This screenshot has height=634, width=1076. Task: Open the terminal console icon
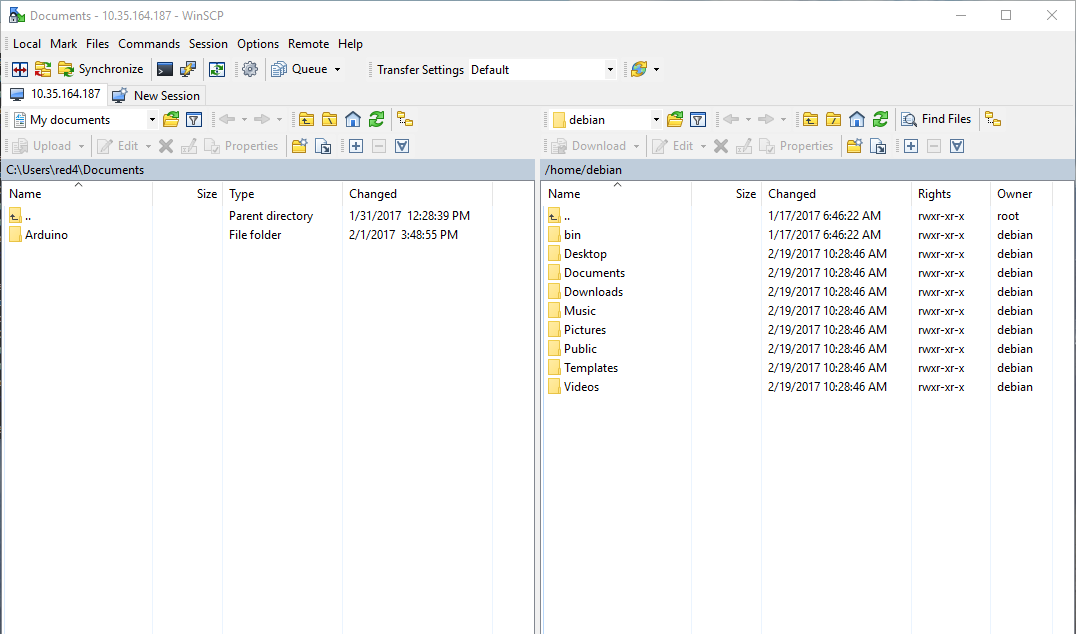click(x=165, y=69)
